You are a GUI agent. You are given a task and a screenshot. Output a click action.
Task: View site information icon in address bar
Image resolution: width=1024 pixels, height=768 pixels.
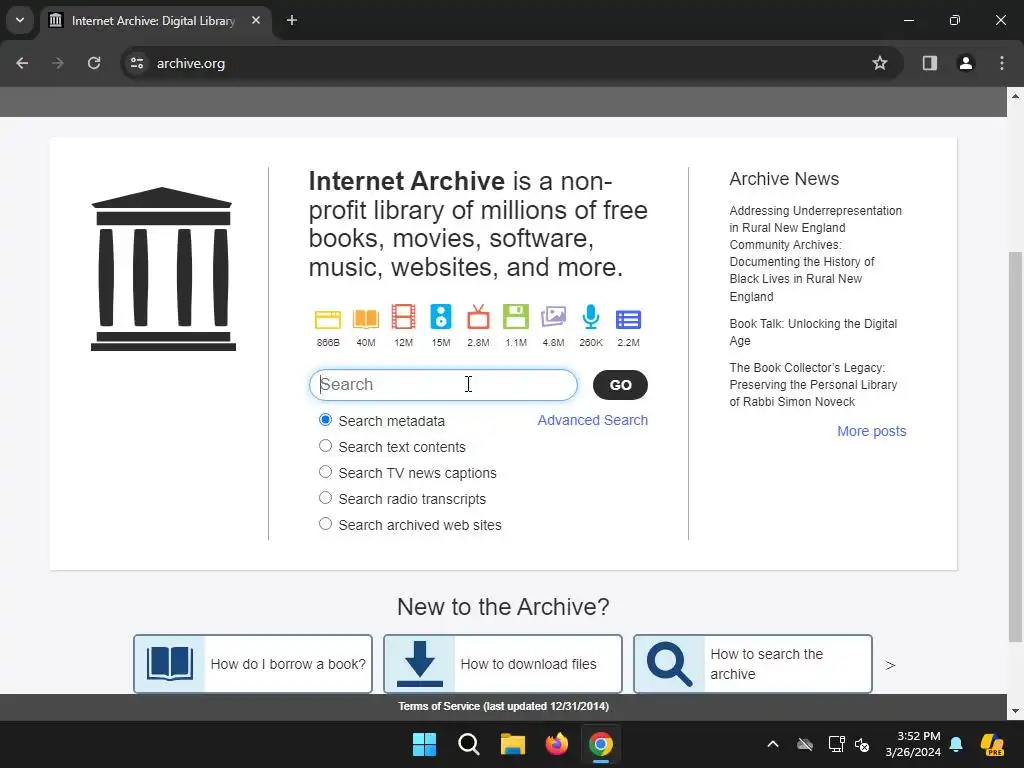[136, 63]
